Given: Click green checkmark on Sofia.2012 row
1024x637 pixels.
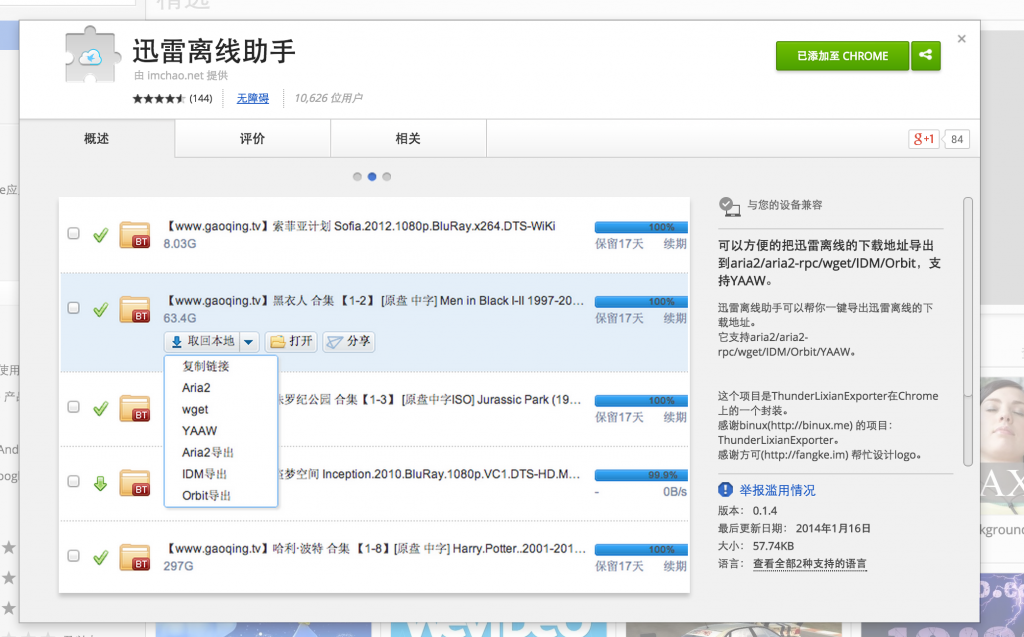Looking at the screenshot, I should [100, 235].
